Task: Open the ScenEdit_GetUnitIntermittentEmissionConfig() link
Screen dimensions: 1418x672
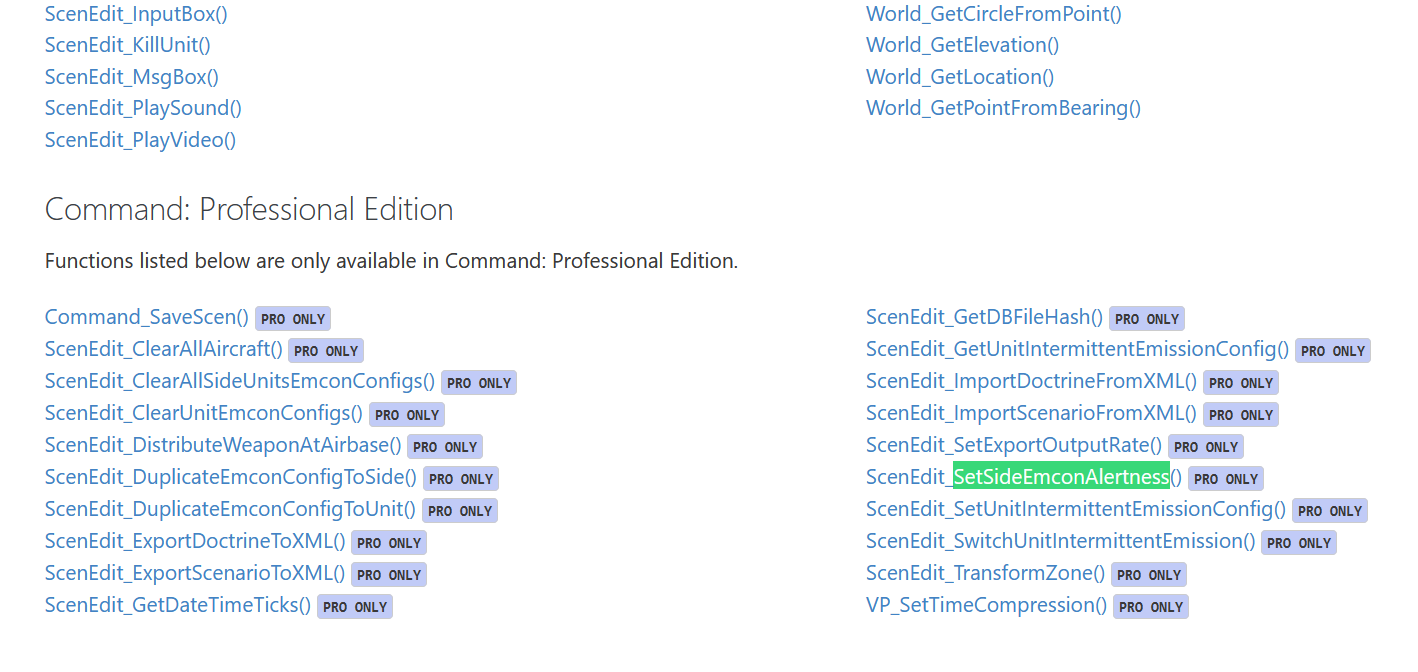Action: (x=1077, y=349)
